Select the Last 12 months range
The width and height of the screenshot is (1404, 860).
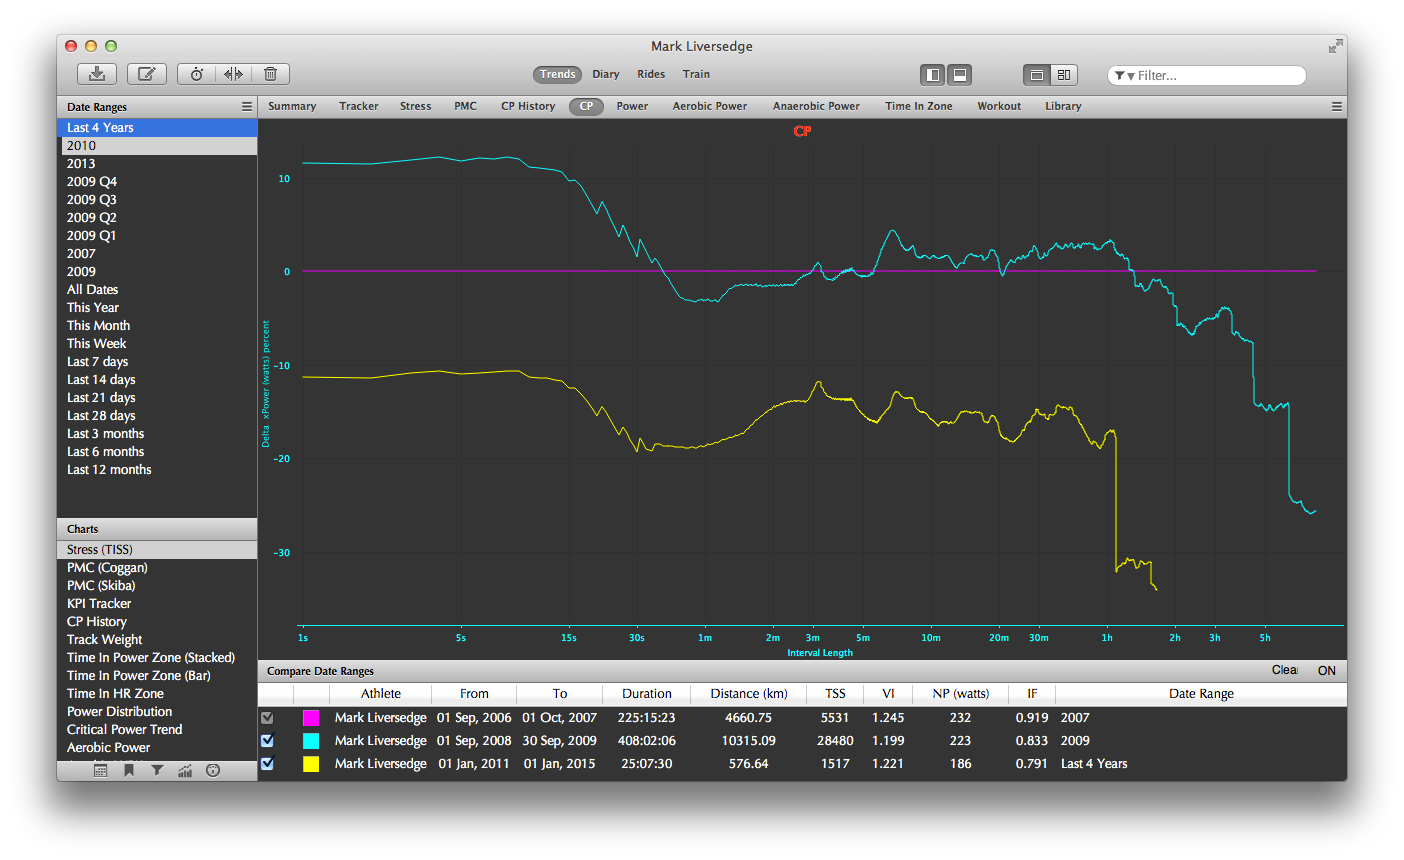(x=158, y=470)
